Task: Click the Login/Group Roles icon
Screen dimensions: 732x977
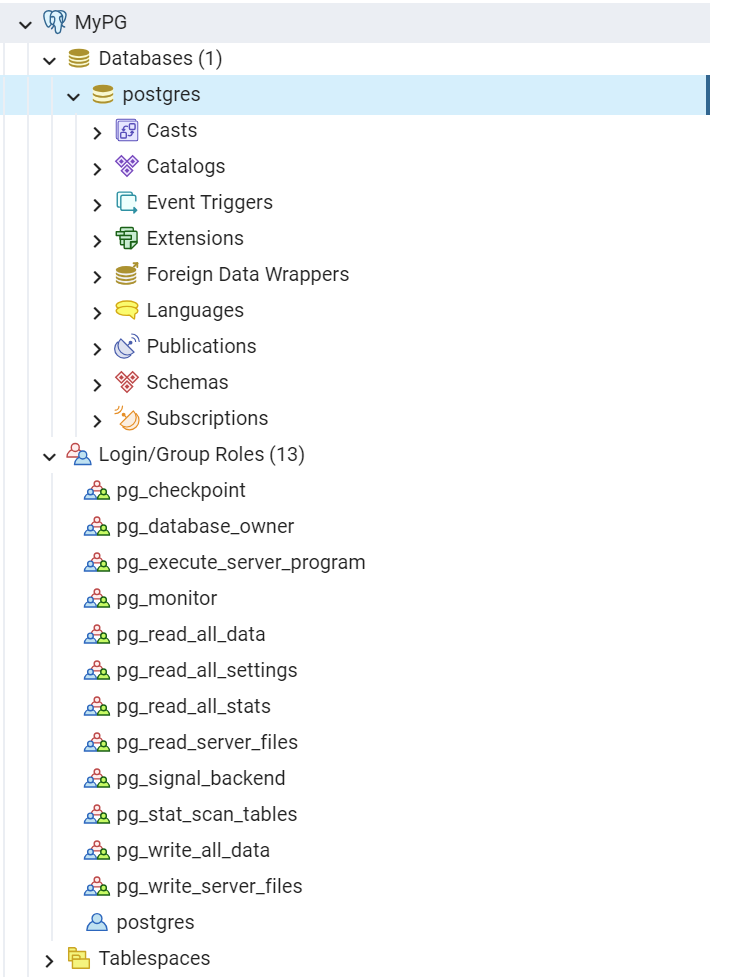Action: tap(79, 454)
